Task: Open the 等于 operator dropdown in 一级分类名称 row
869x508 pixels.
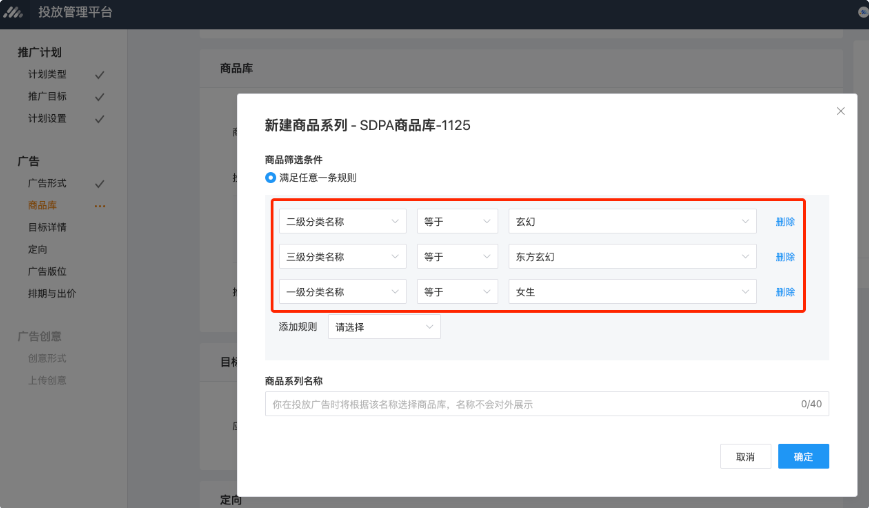Action: 457,292
